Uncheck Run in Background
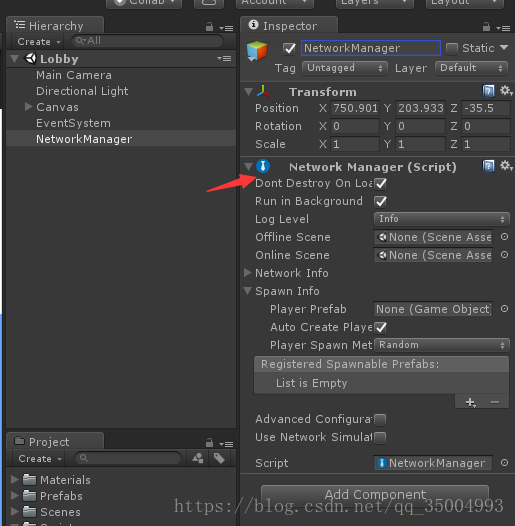 coord(380,202)
